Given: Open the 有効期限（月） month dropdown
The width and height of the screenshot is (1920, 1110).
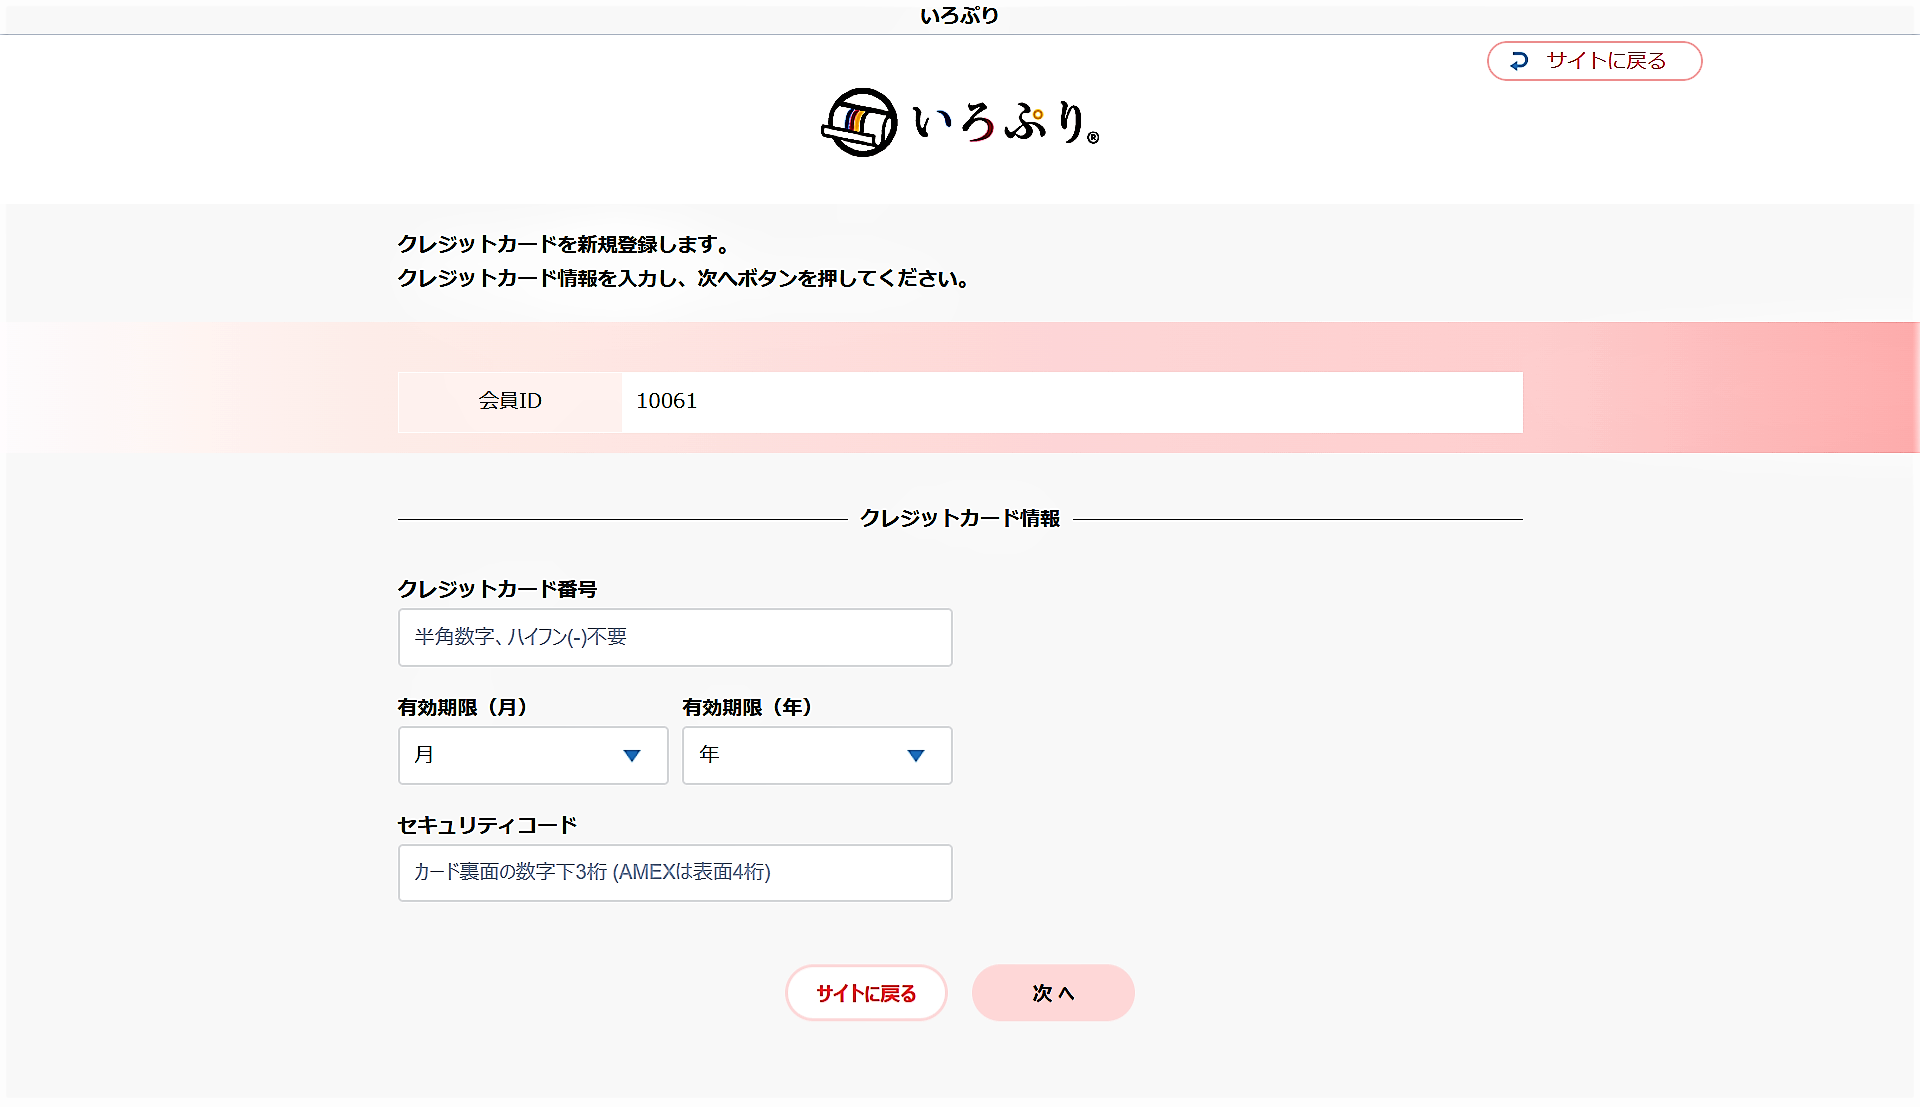Looking at the screenshot, I should click(533, 755).
